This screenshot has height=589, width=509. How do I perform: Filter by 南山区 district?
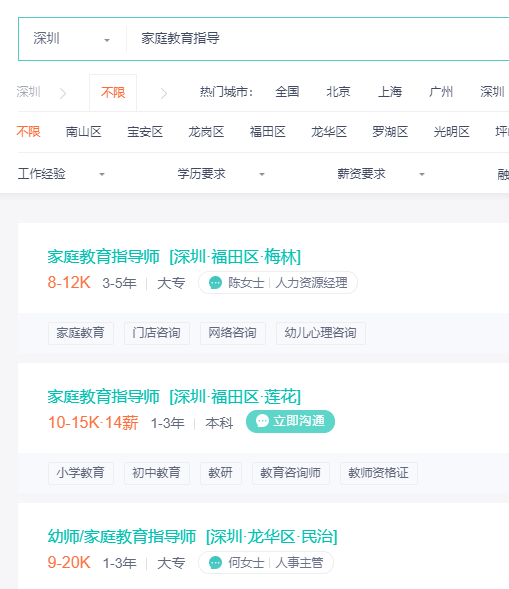(83, 132)
